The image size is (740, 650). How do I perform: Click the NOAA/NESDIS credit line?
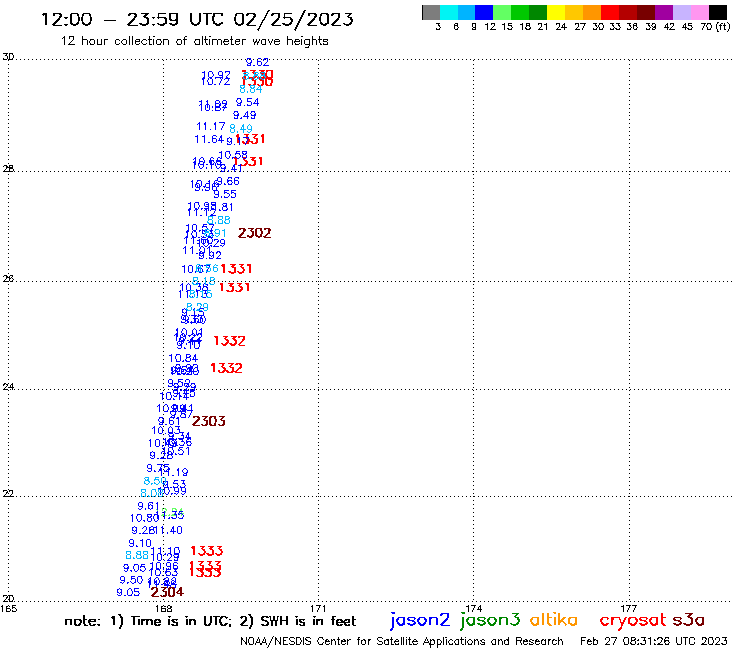click(402, 641)
